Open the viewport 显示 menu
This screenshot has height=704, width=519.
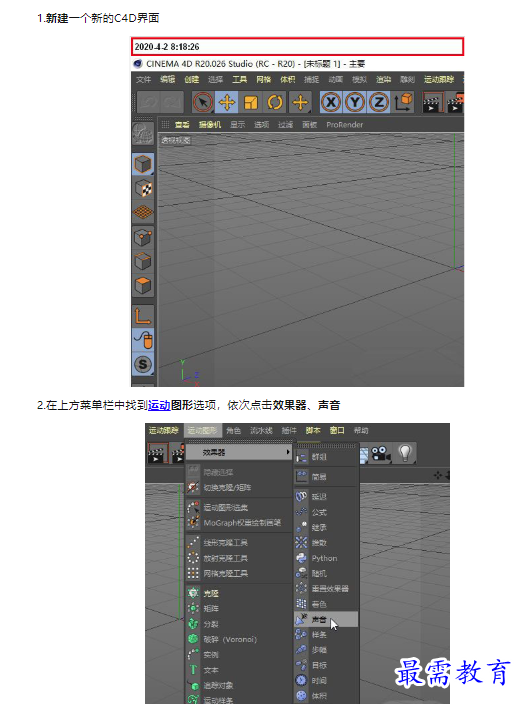tap(238, 124)
